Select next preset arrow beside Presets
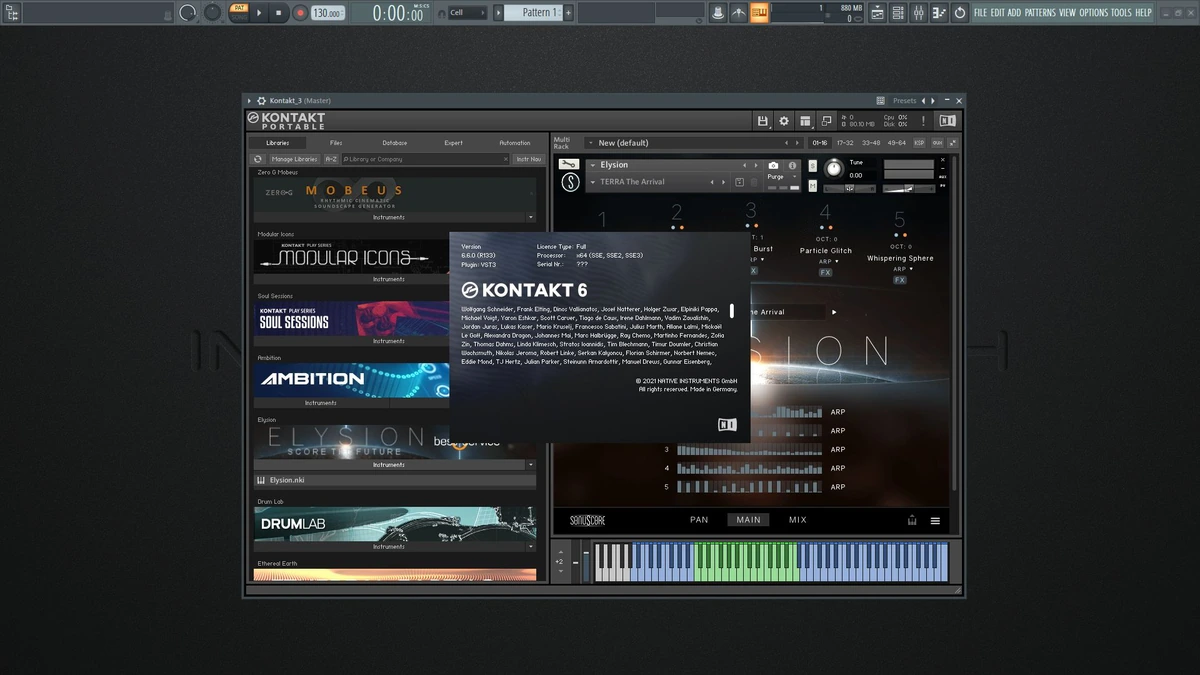 point(933,100)
